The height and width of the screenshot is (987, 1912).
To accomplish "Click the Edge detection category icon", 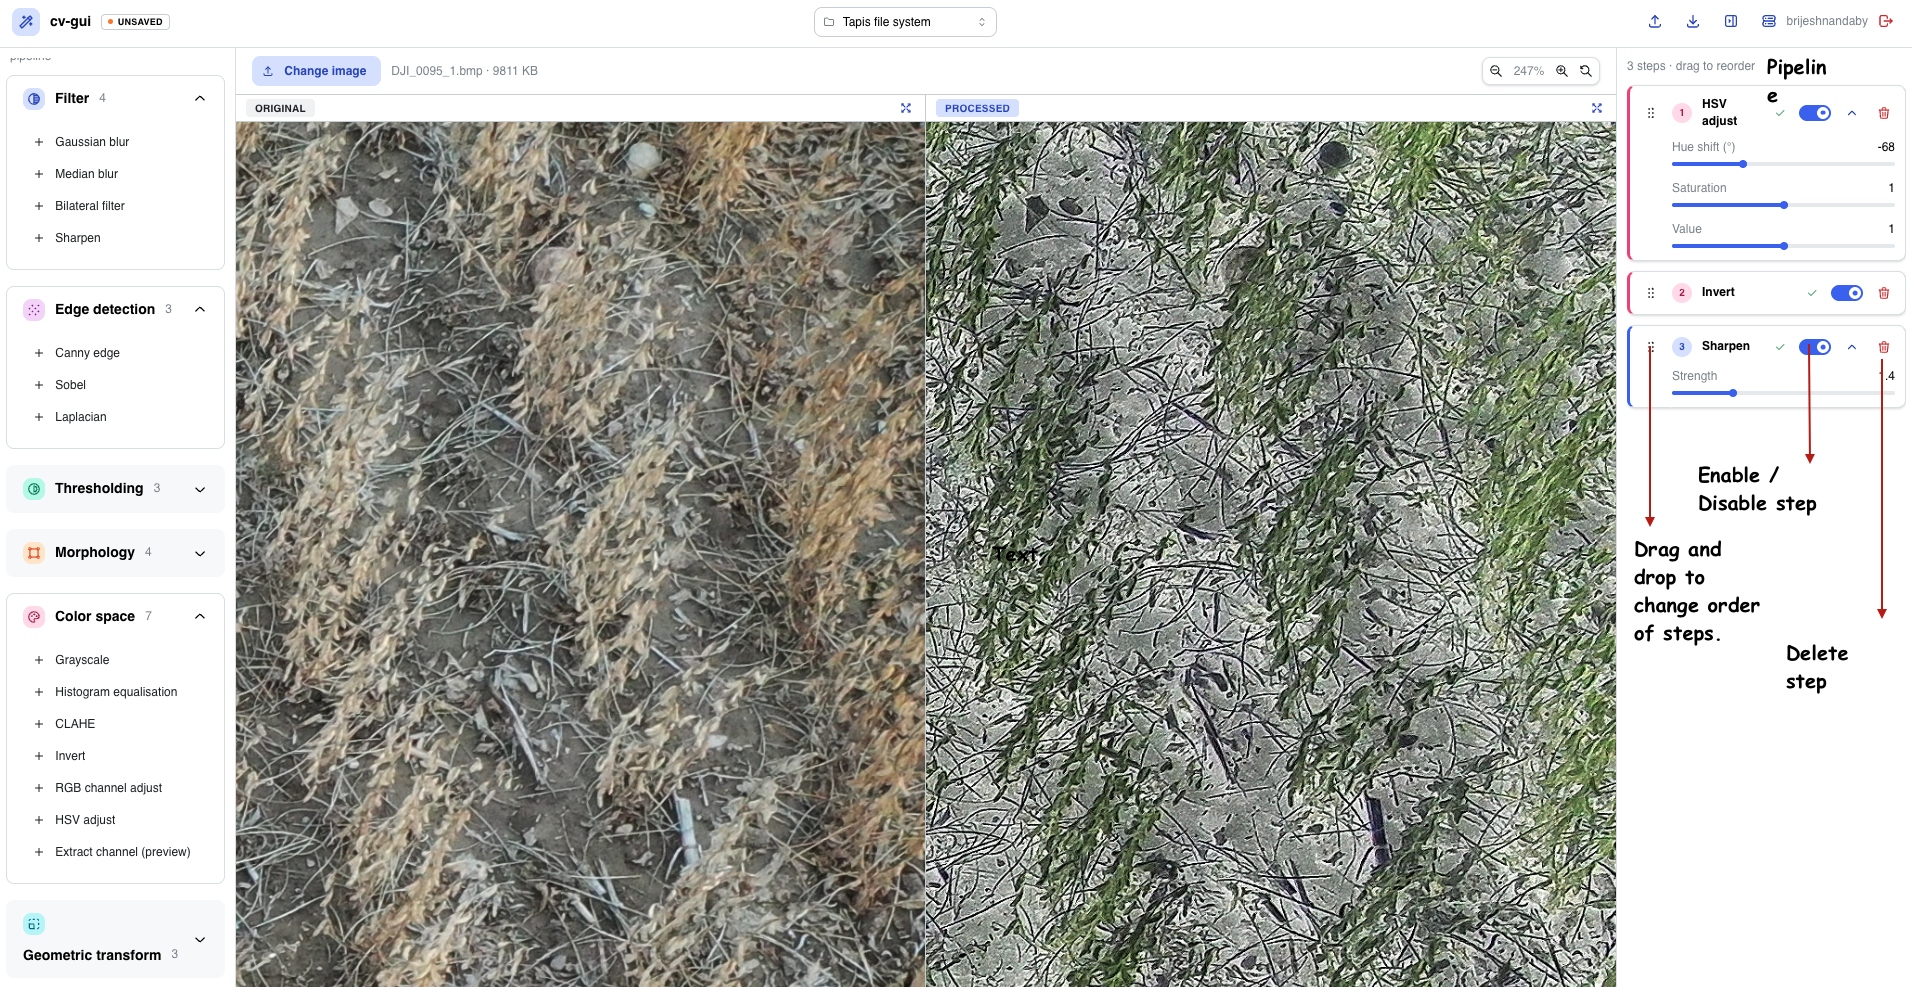I will [x=34, y=310].
